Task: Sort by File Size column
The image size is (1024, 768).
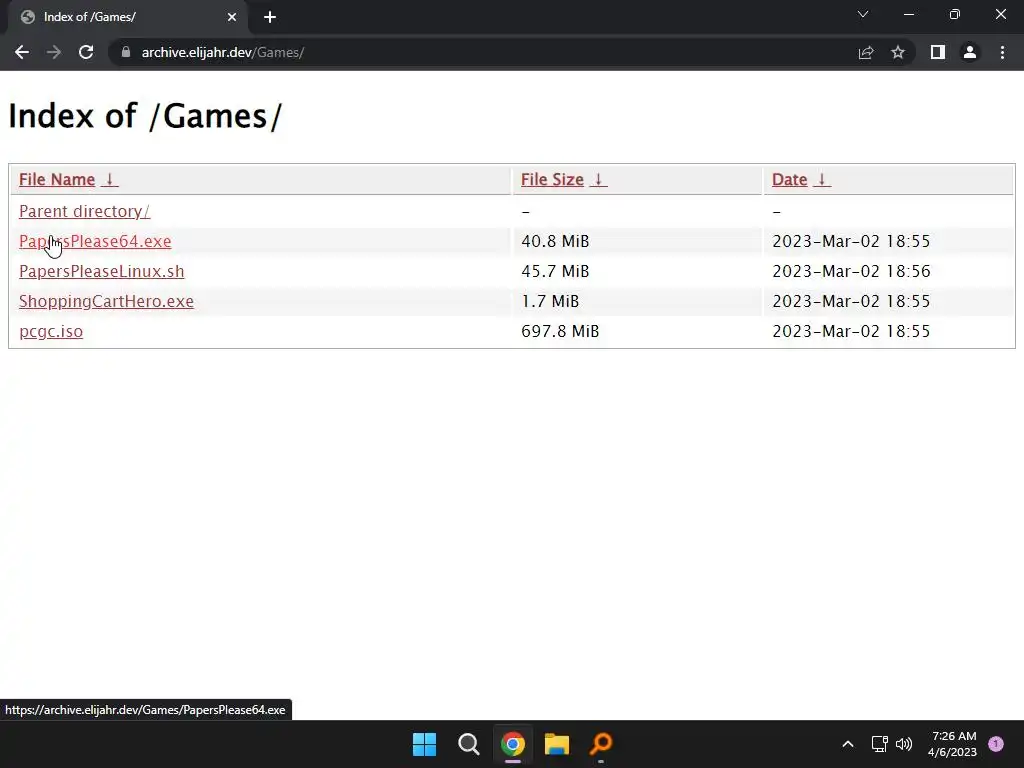Action: click(x=552, y=180)
